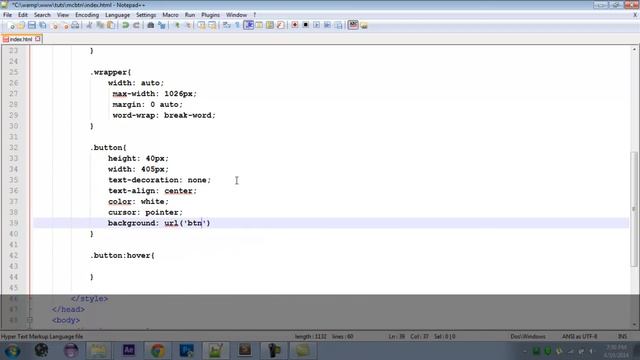Open Chrome from the taskbar
This screenshot has height=360, width=640.
pos(158,351)
